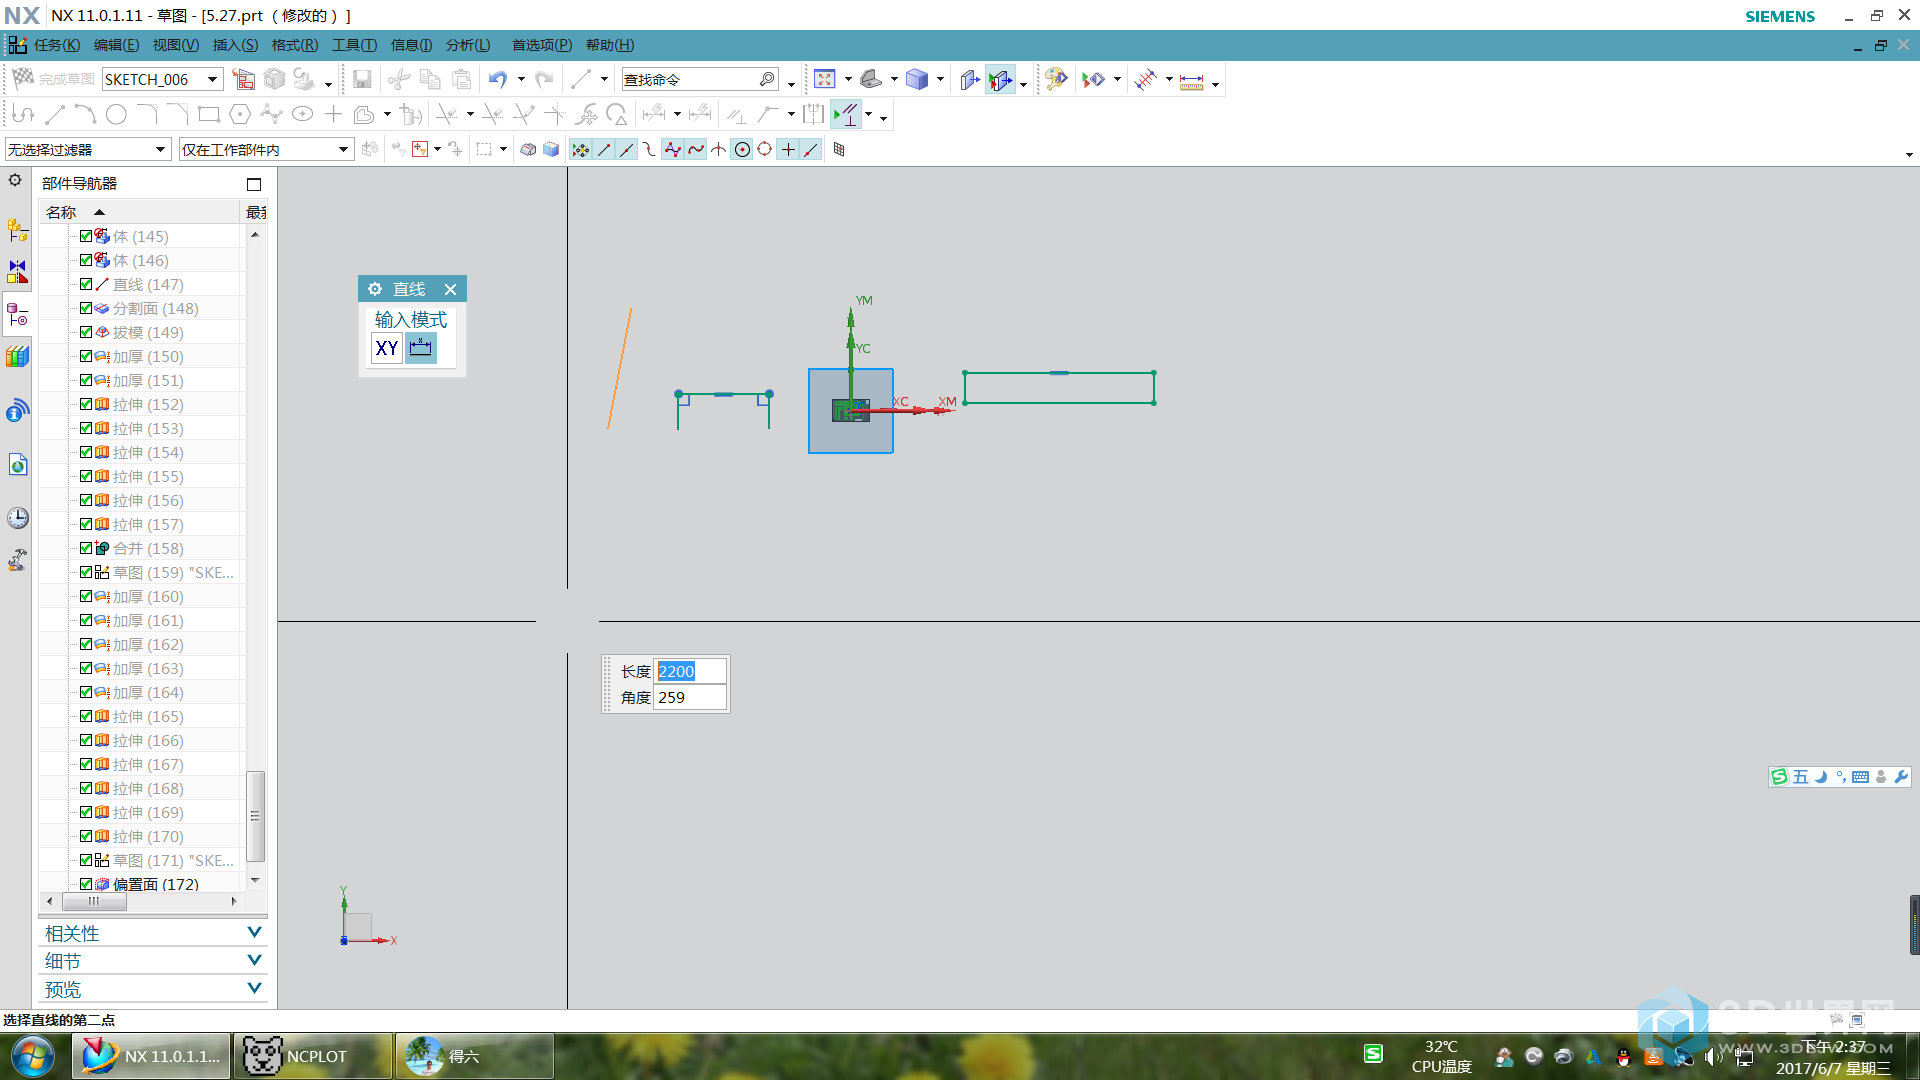Select the Rectangle sketch tool
The width and height of the screenshot is (1920, 1080).
[x=208, y=114]
